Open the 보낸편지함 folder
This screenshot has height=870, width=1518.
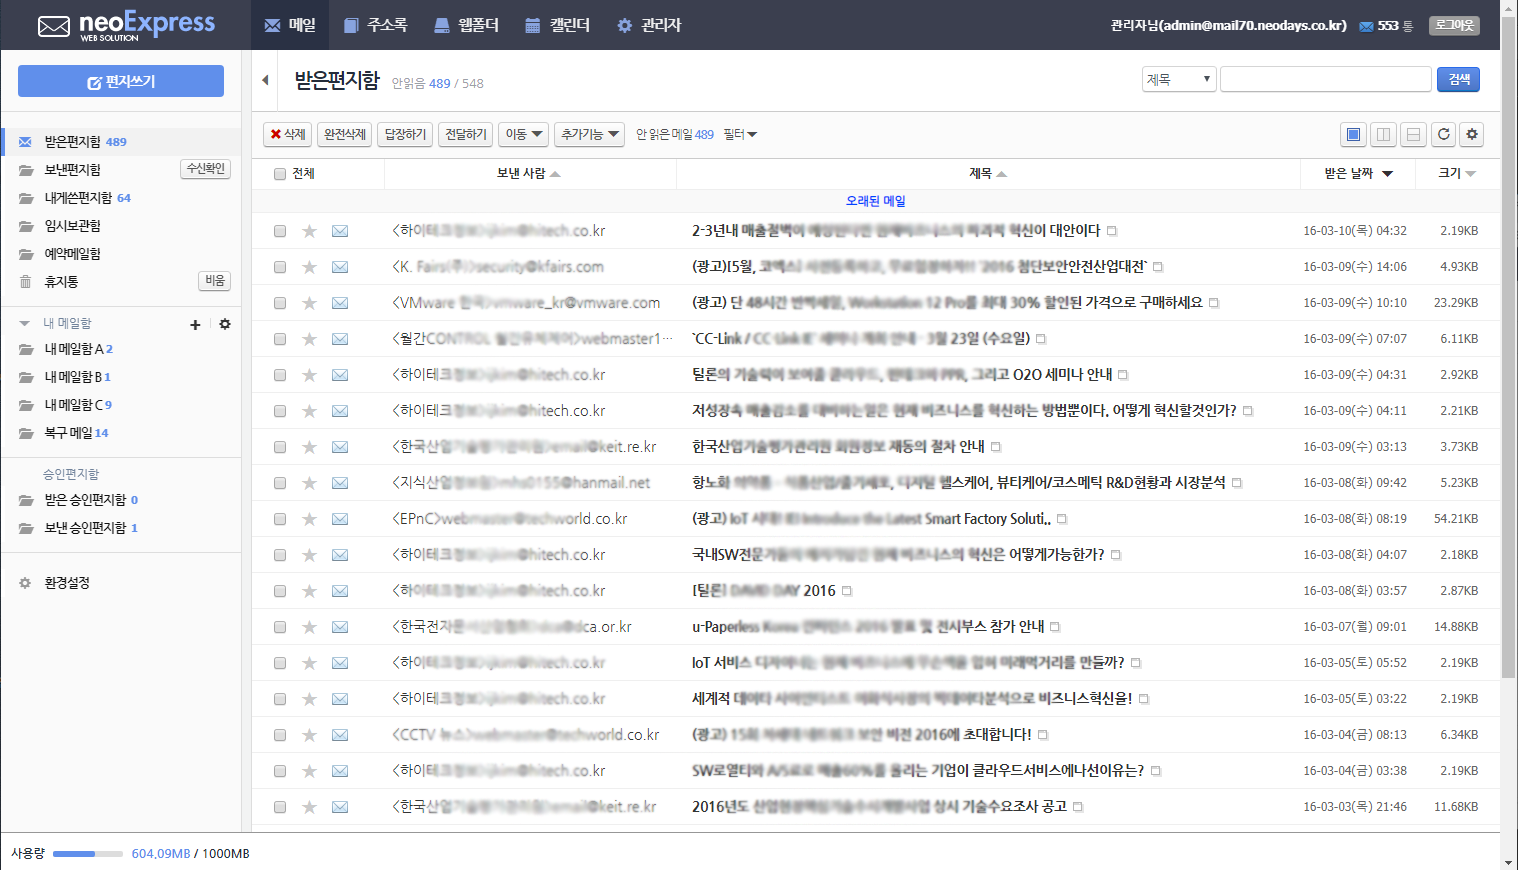pos(72,170)
